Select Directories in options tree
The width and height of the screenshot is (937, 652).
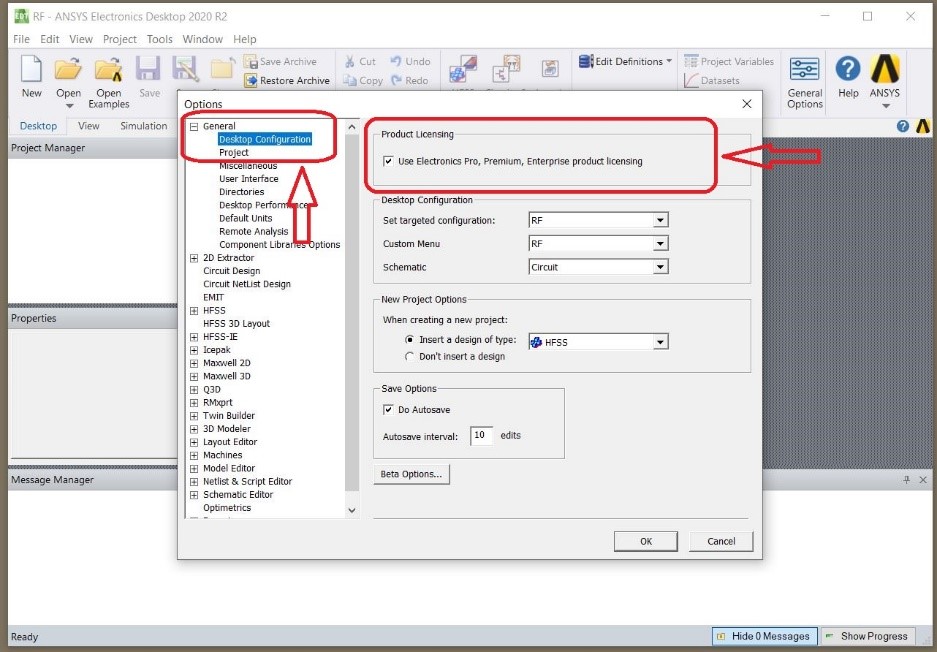pos(241,192)
